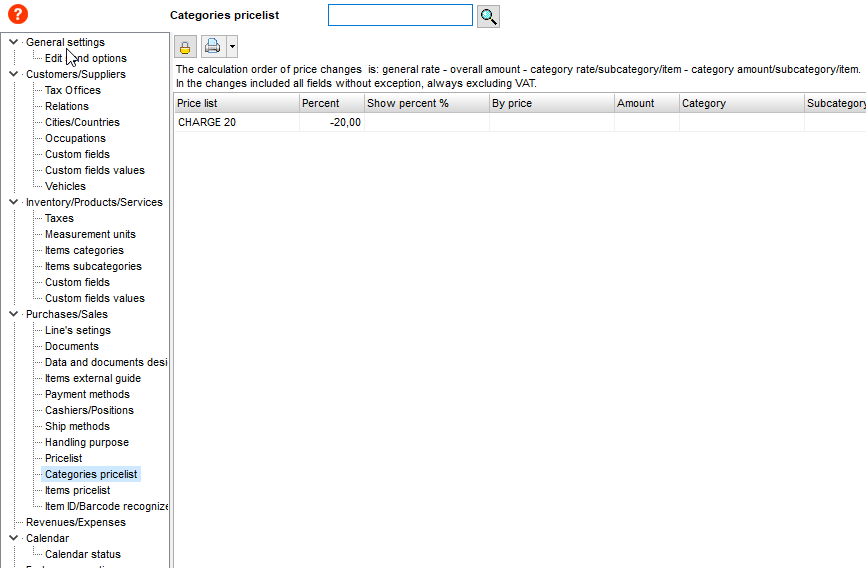Collapse the Calendar tree node
866x568 pixels.
[x=14, y=538]
